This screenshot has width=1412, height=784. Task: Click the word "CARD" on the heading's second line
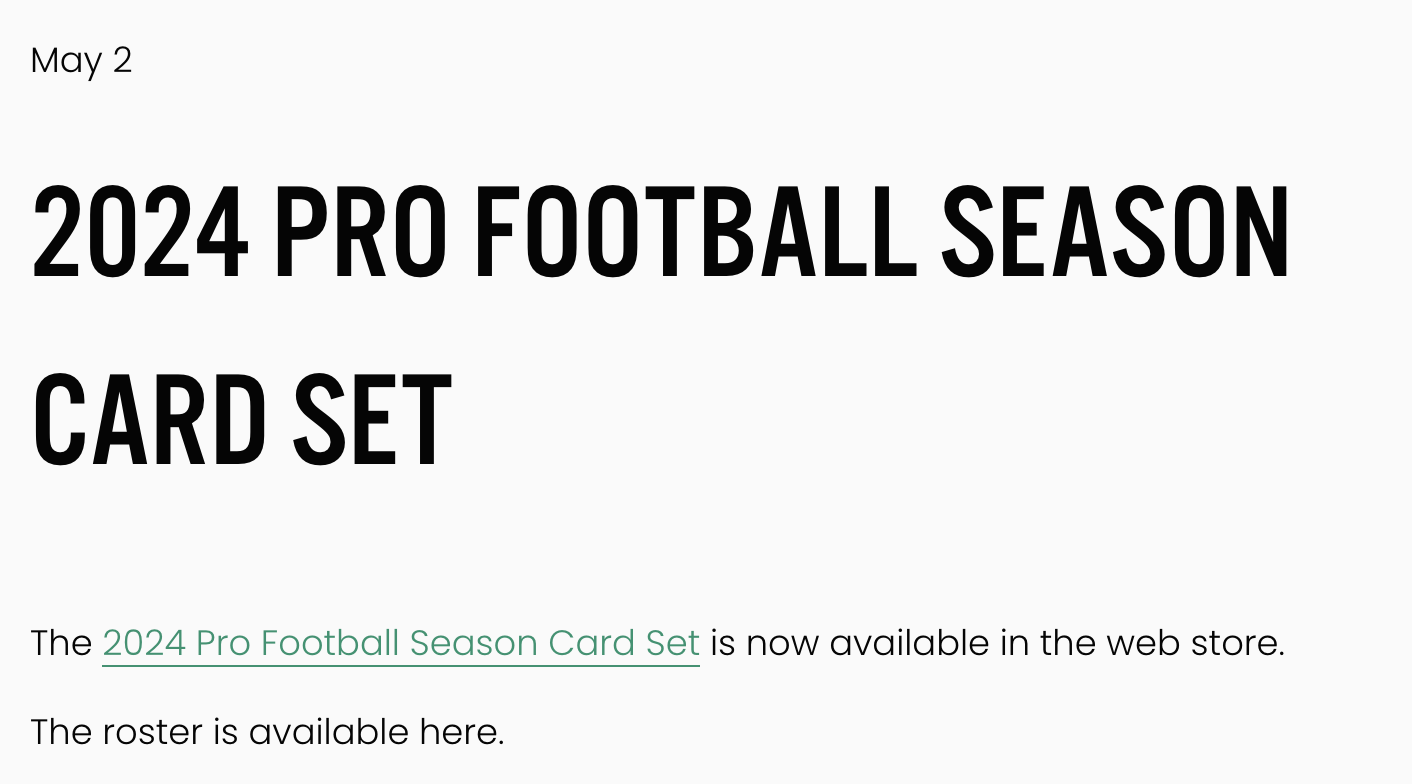(149, 419)
